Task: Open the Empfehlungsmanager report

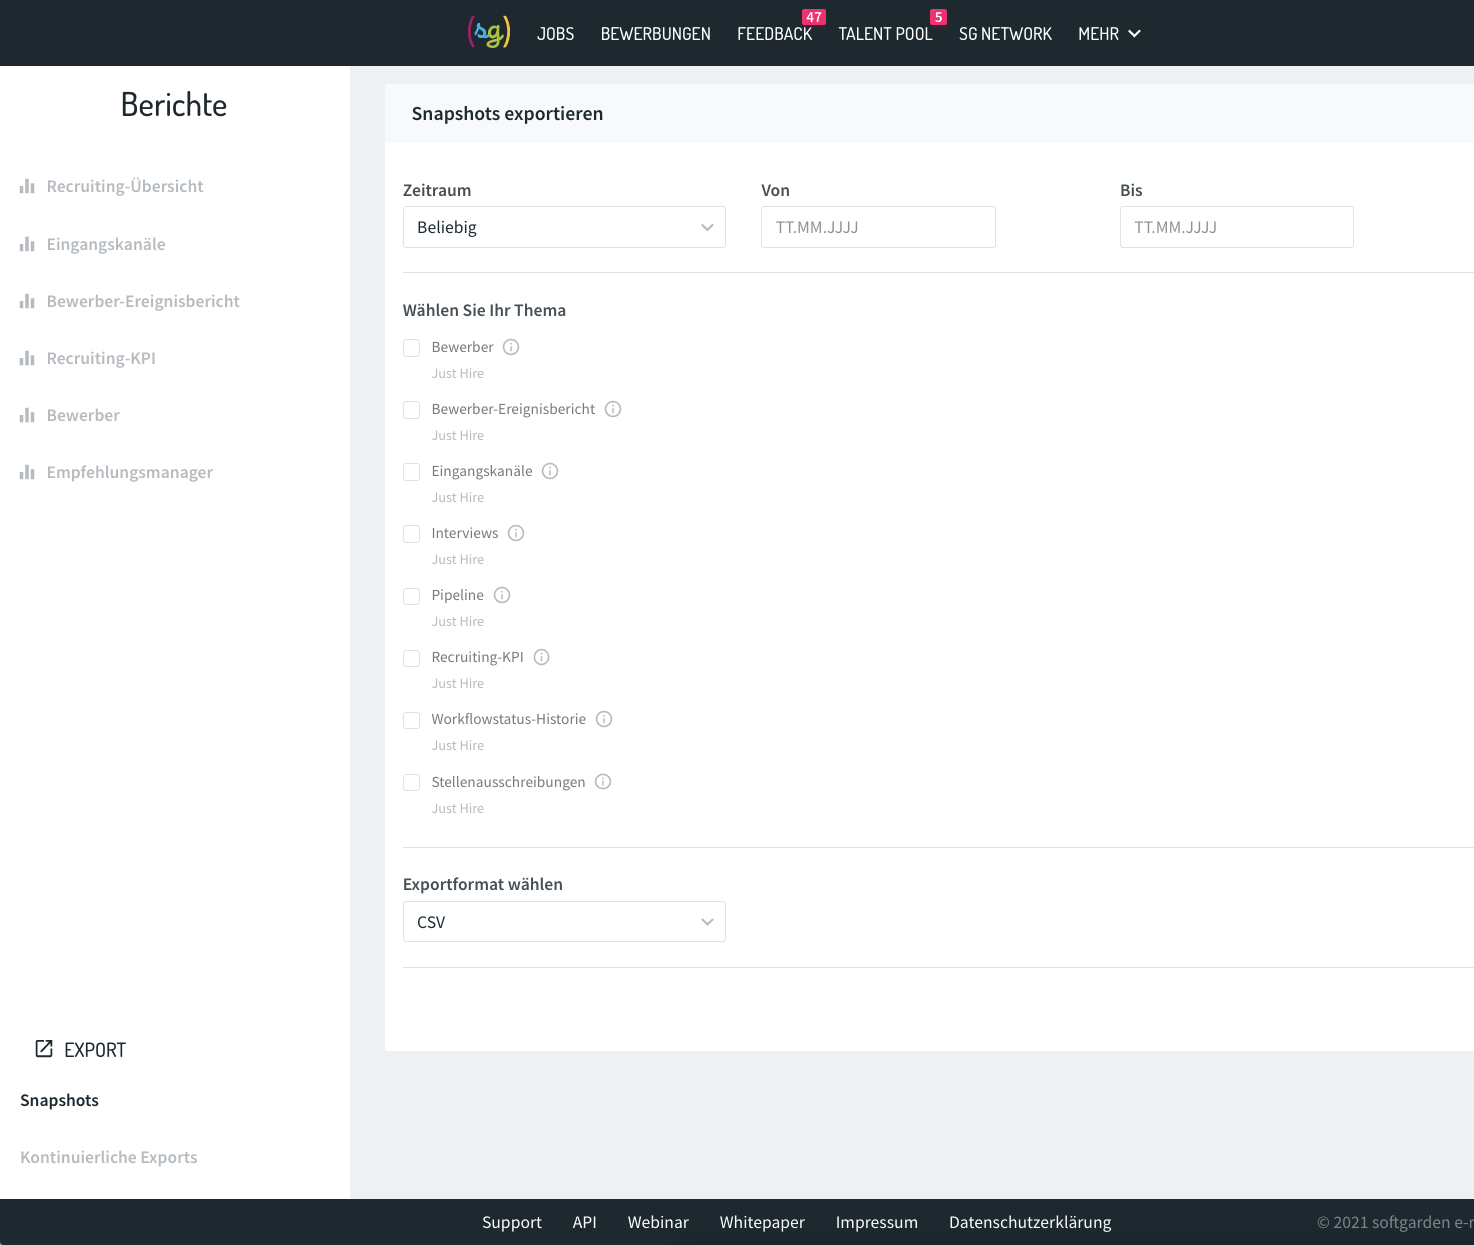Action: (x=130, y=472)
